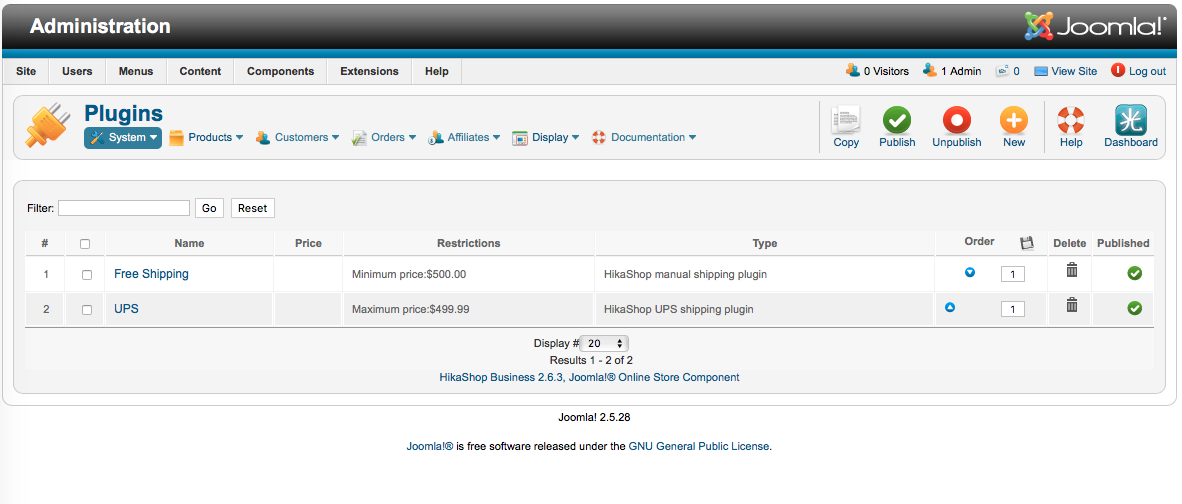Image resolution: width=1182 pixels, height=504 pixels.
Task: Delete Free Shipping with trash icon
Action: tap(1072, 270)
